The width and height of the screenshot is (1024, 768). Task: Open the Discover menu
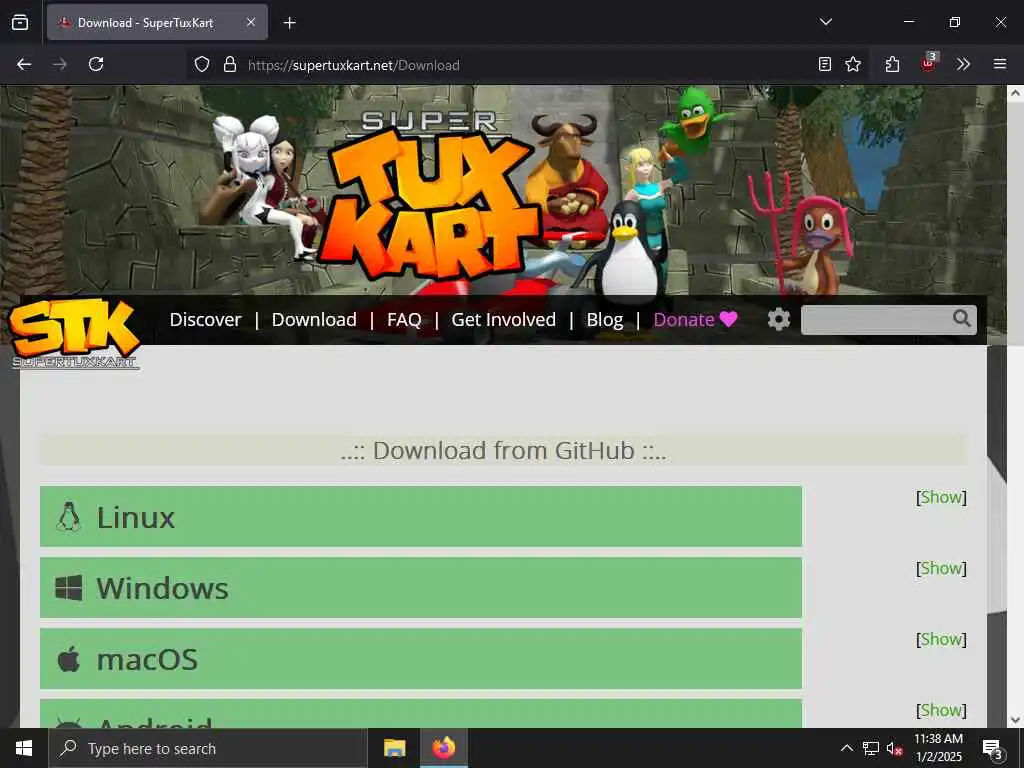tap(205, 319)
